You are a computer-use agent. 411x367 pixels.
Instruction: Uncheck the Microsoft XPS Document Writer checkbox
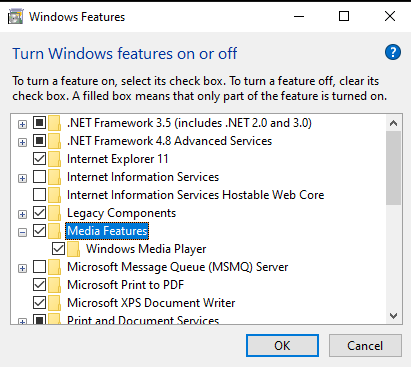pyautogui.click(x=39, y=303)
